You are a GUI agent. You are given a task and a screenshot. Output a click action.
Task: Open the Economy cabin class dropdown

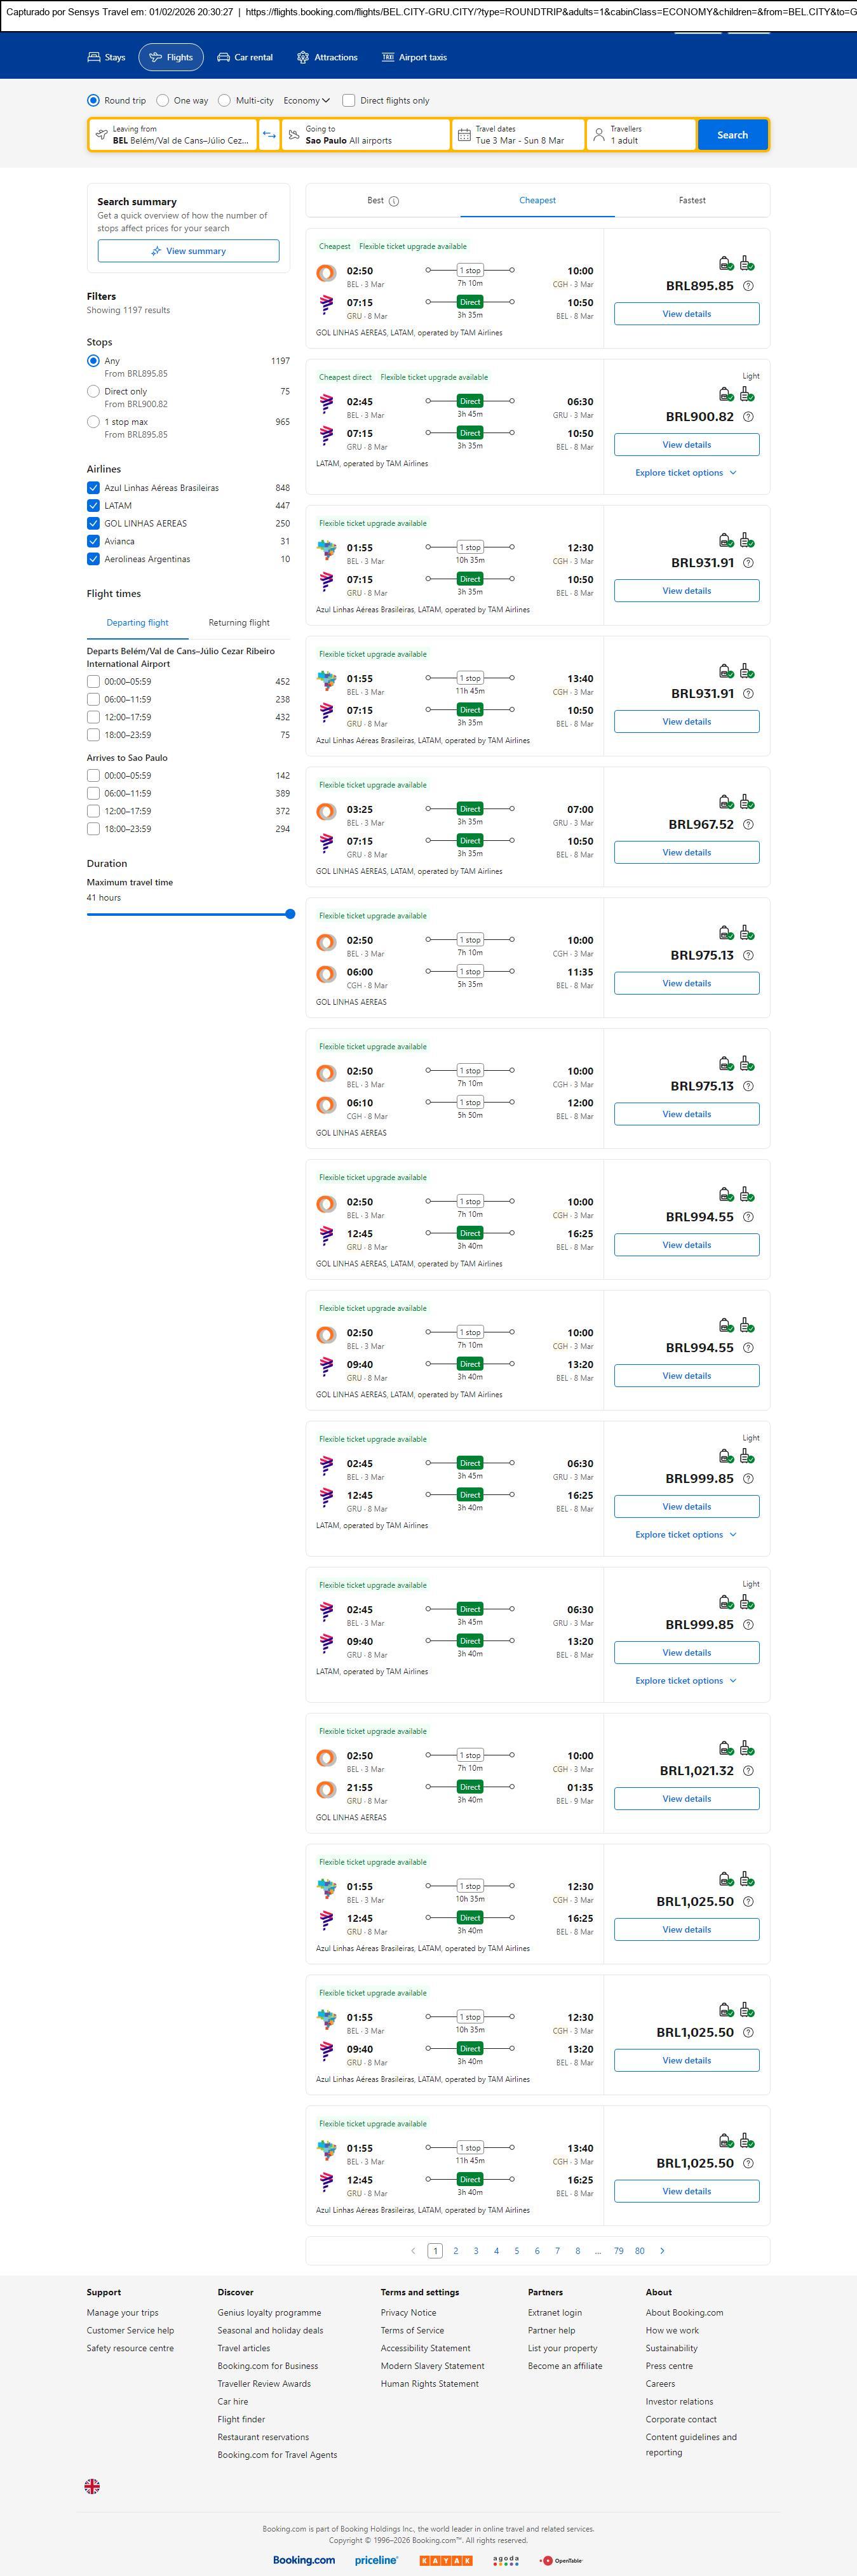306,101
